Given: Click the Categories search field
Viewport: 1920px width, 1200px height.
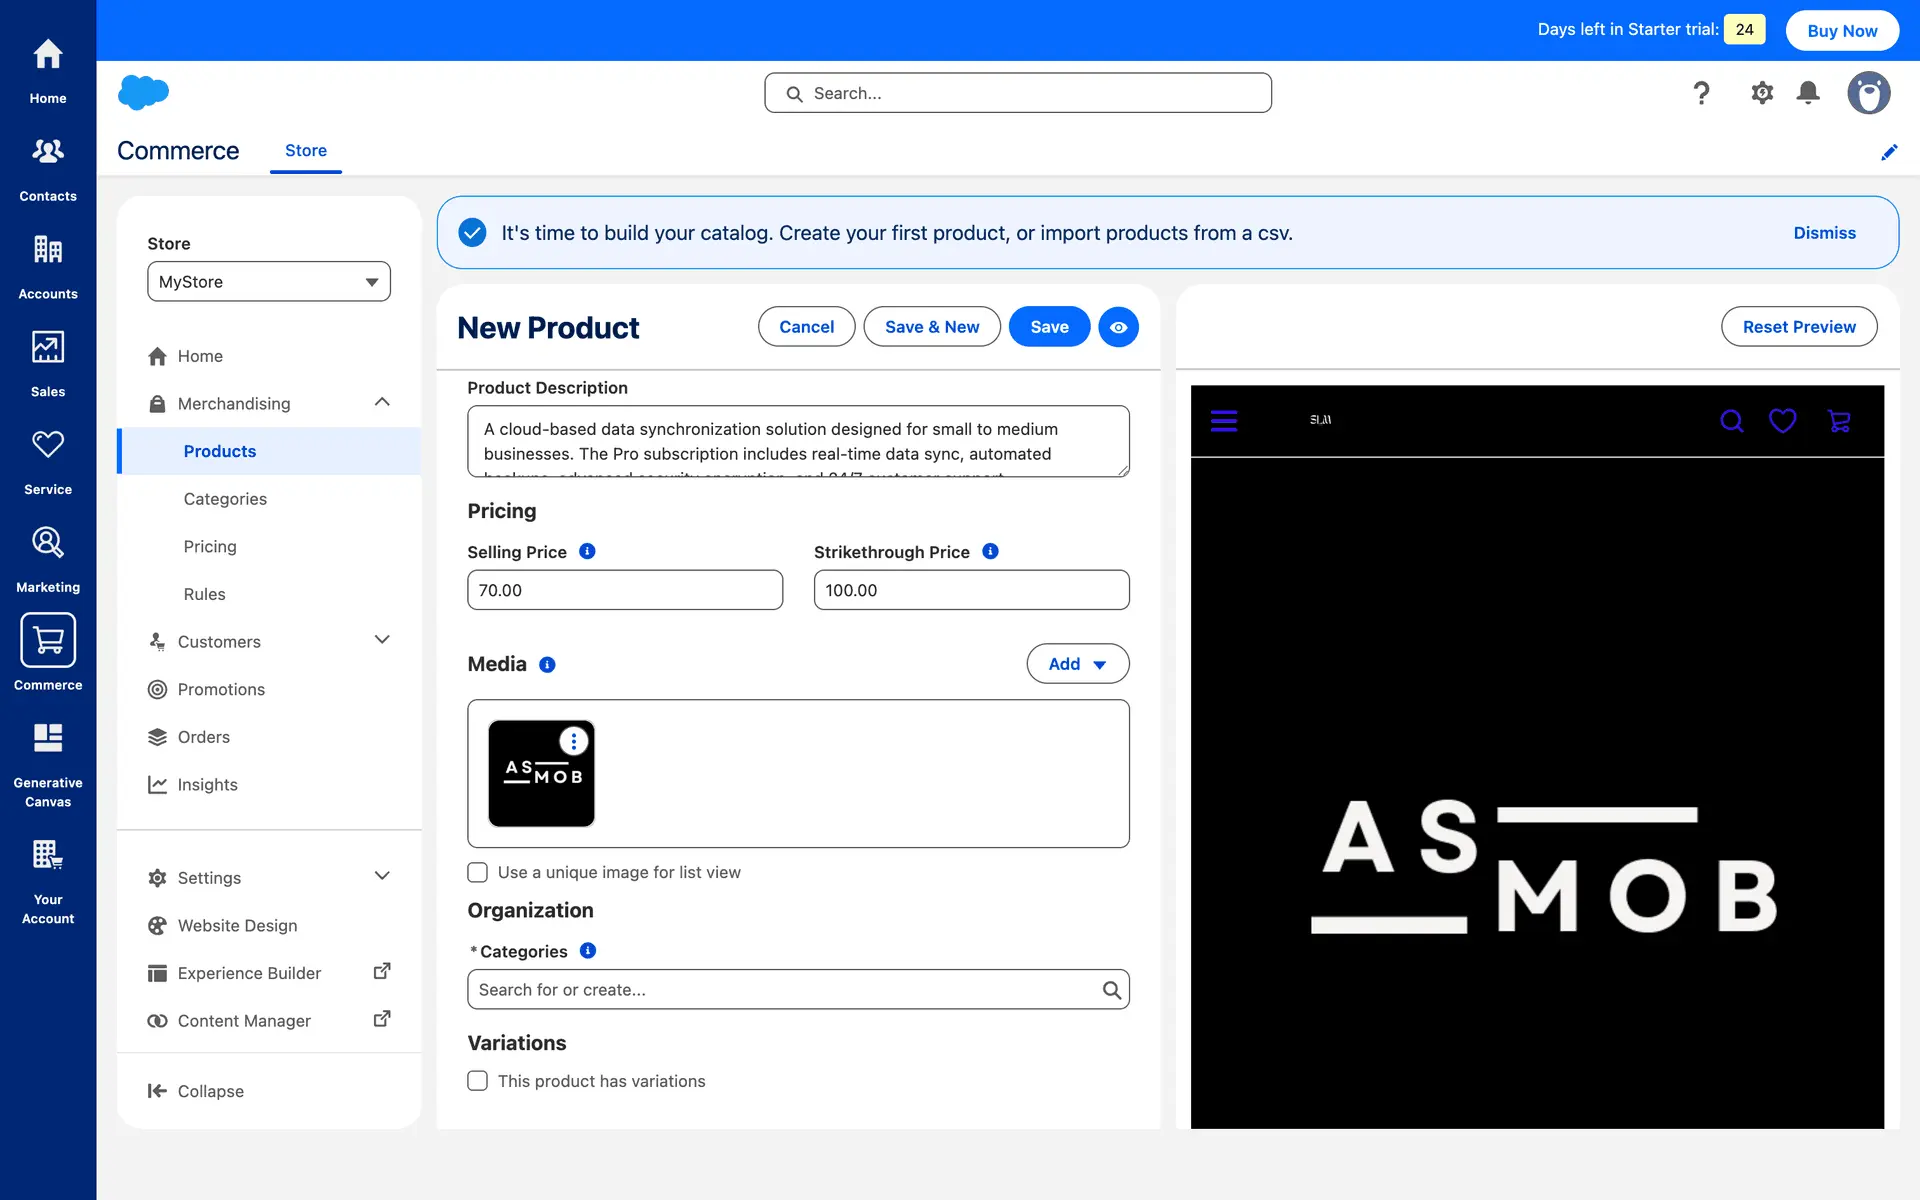Looking at the screenshot, I should click(x=785, y=990).
